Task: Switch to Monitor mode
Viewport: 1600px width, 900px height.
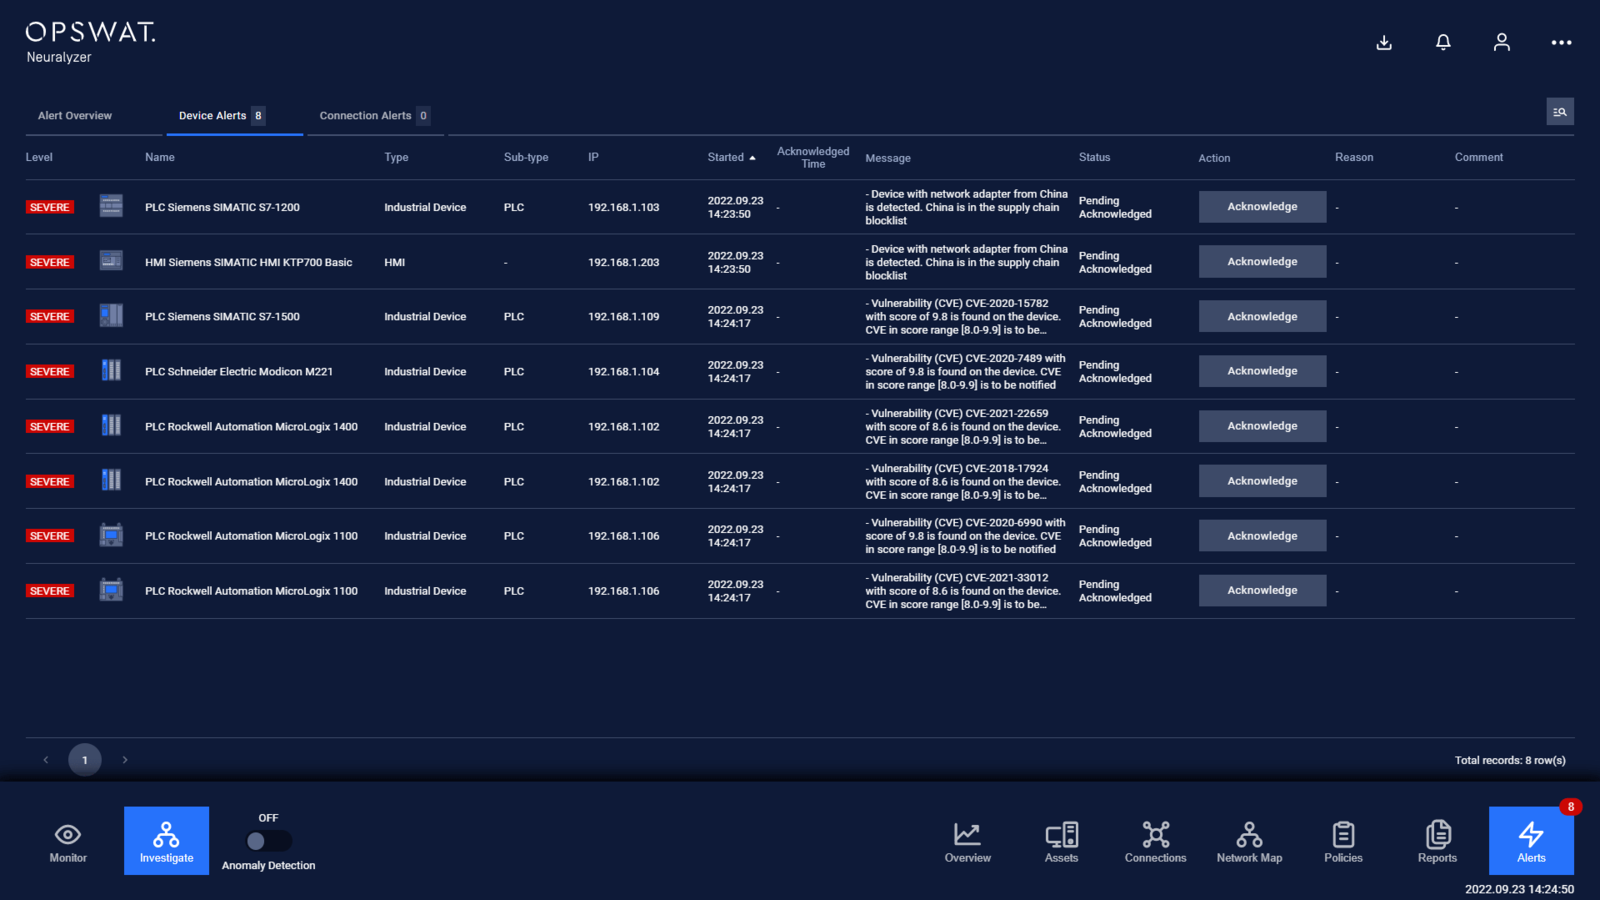Action: pyautogui.click(x=68, y=841)
